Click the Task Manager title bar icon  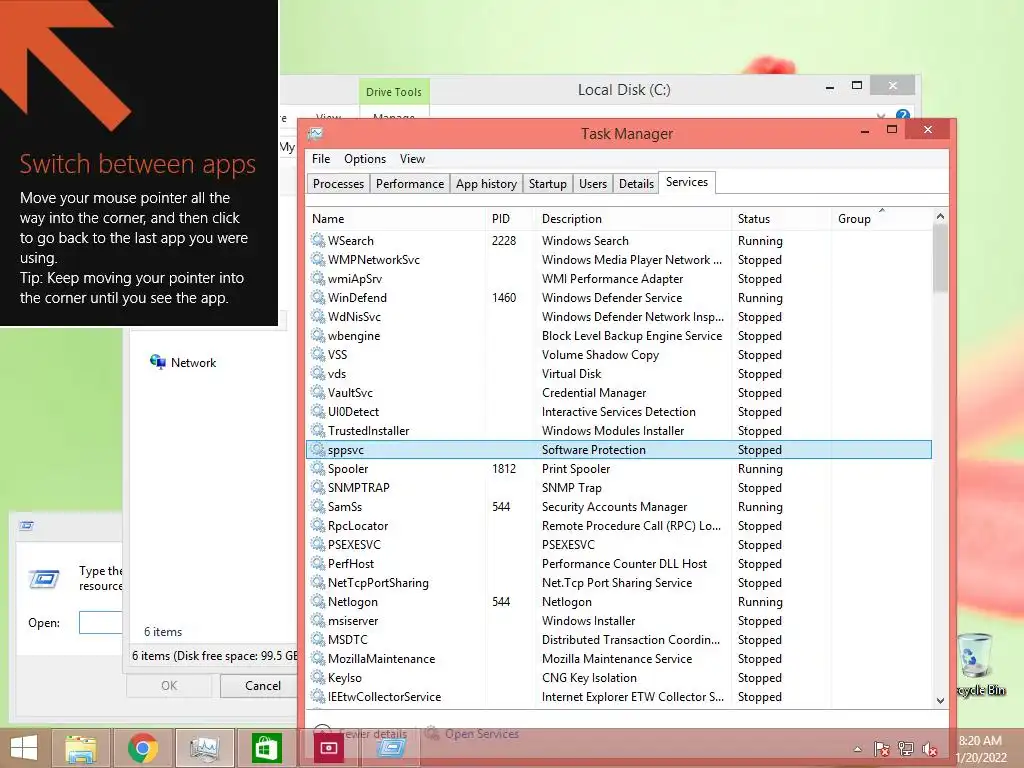click(316, 133)
